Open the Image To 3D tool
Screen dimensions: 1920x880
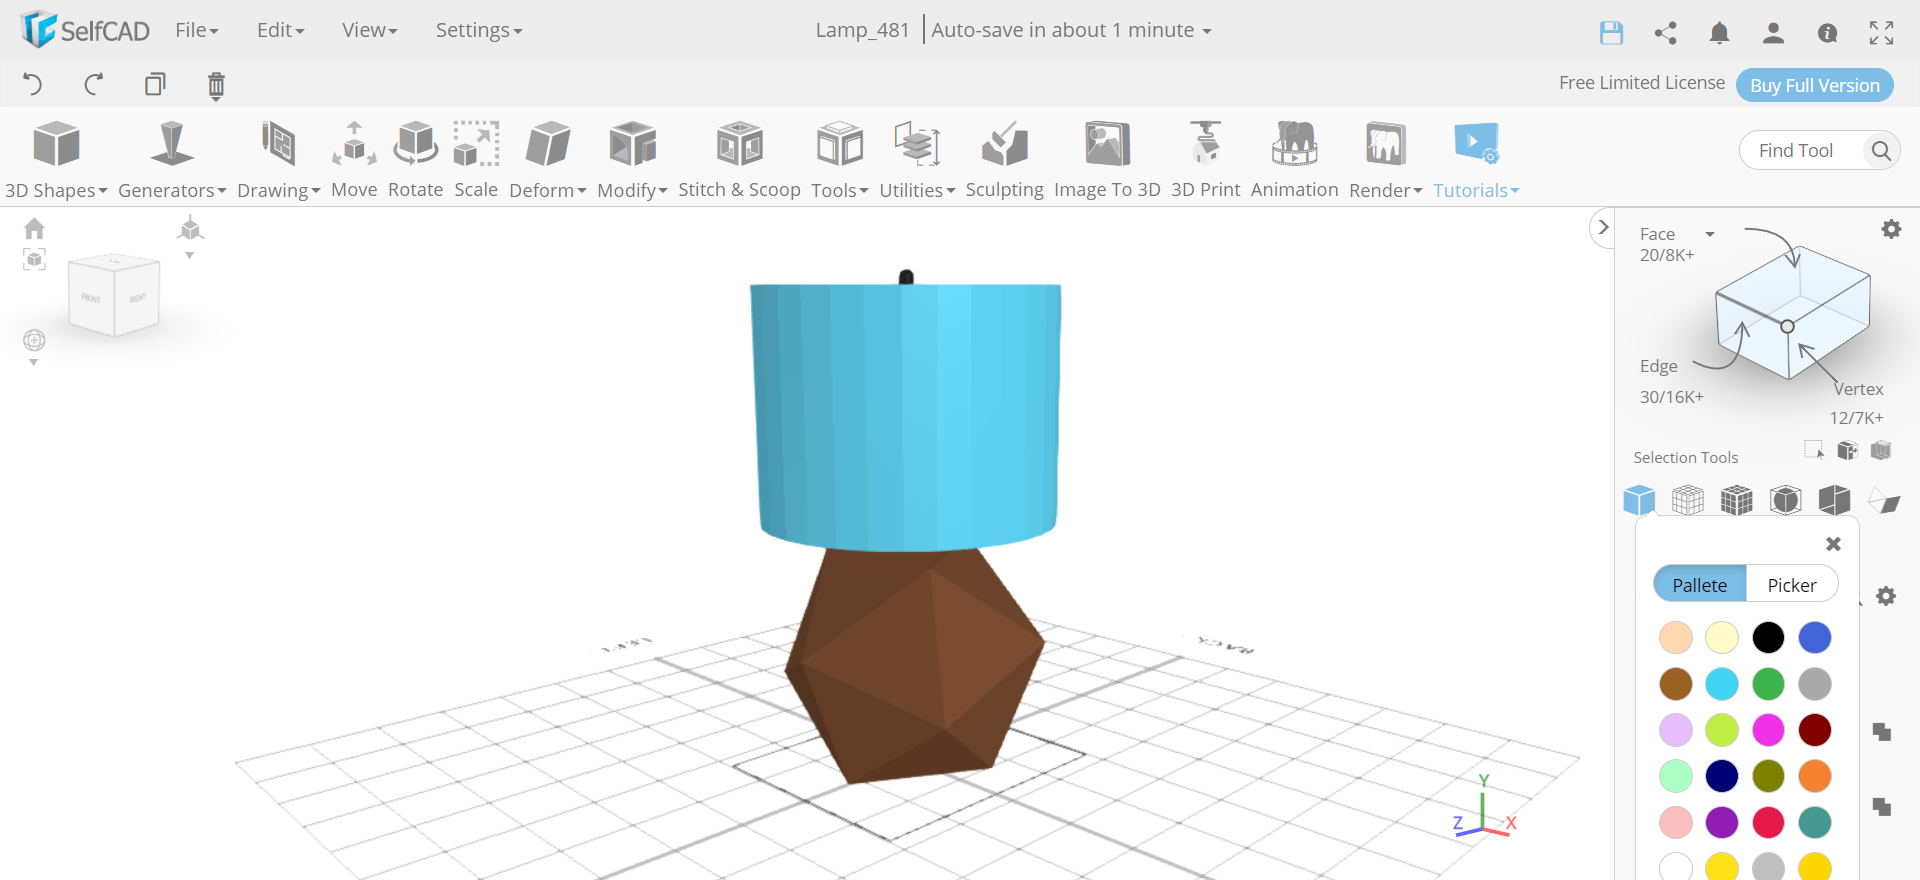[x=1107, y=160]
